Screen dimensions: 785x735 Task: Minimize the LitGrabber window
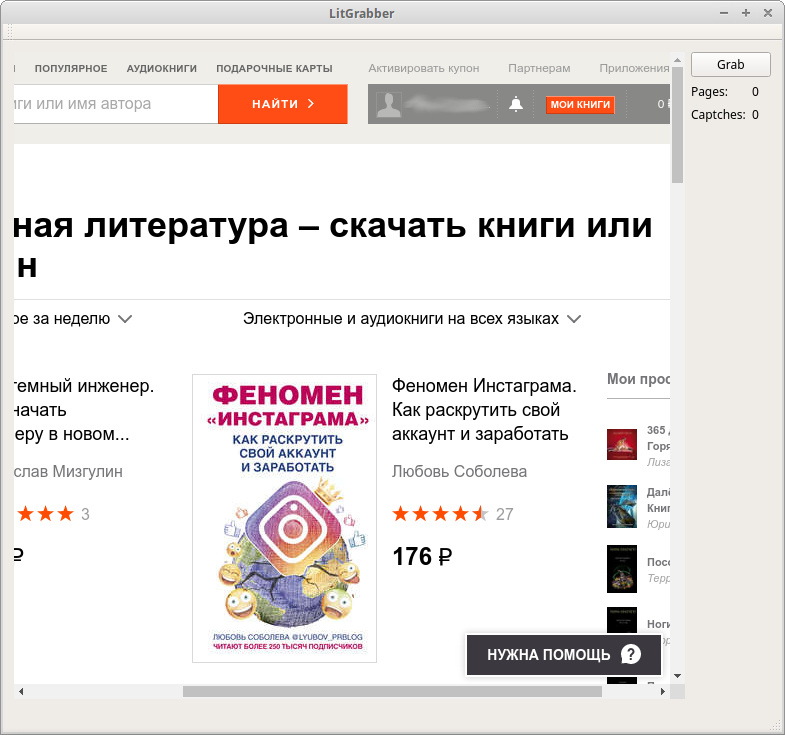coord(724,13)
